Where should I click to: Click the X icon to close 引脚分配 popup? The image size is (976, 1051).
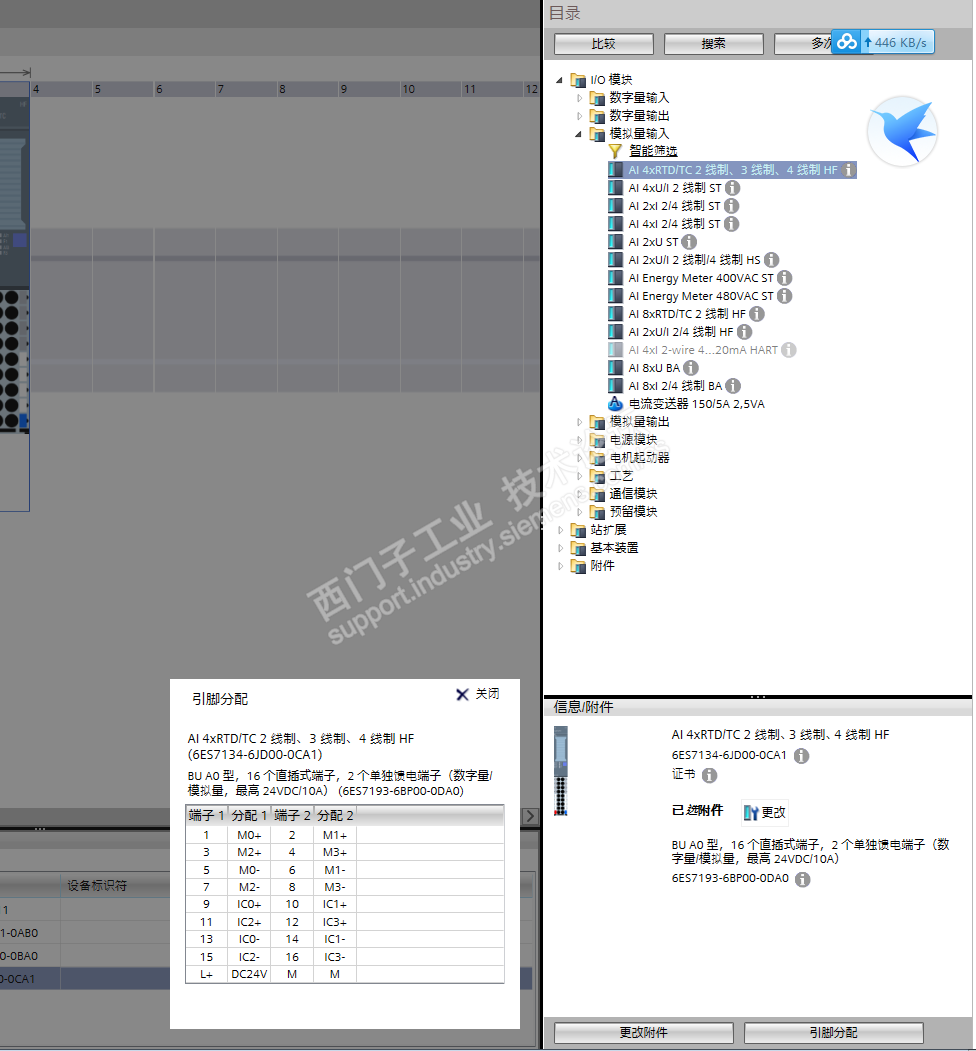(462, 695)
